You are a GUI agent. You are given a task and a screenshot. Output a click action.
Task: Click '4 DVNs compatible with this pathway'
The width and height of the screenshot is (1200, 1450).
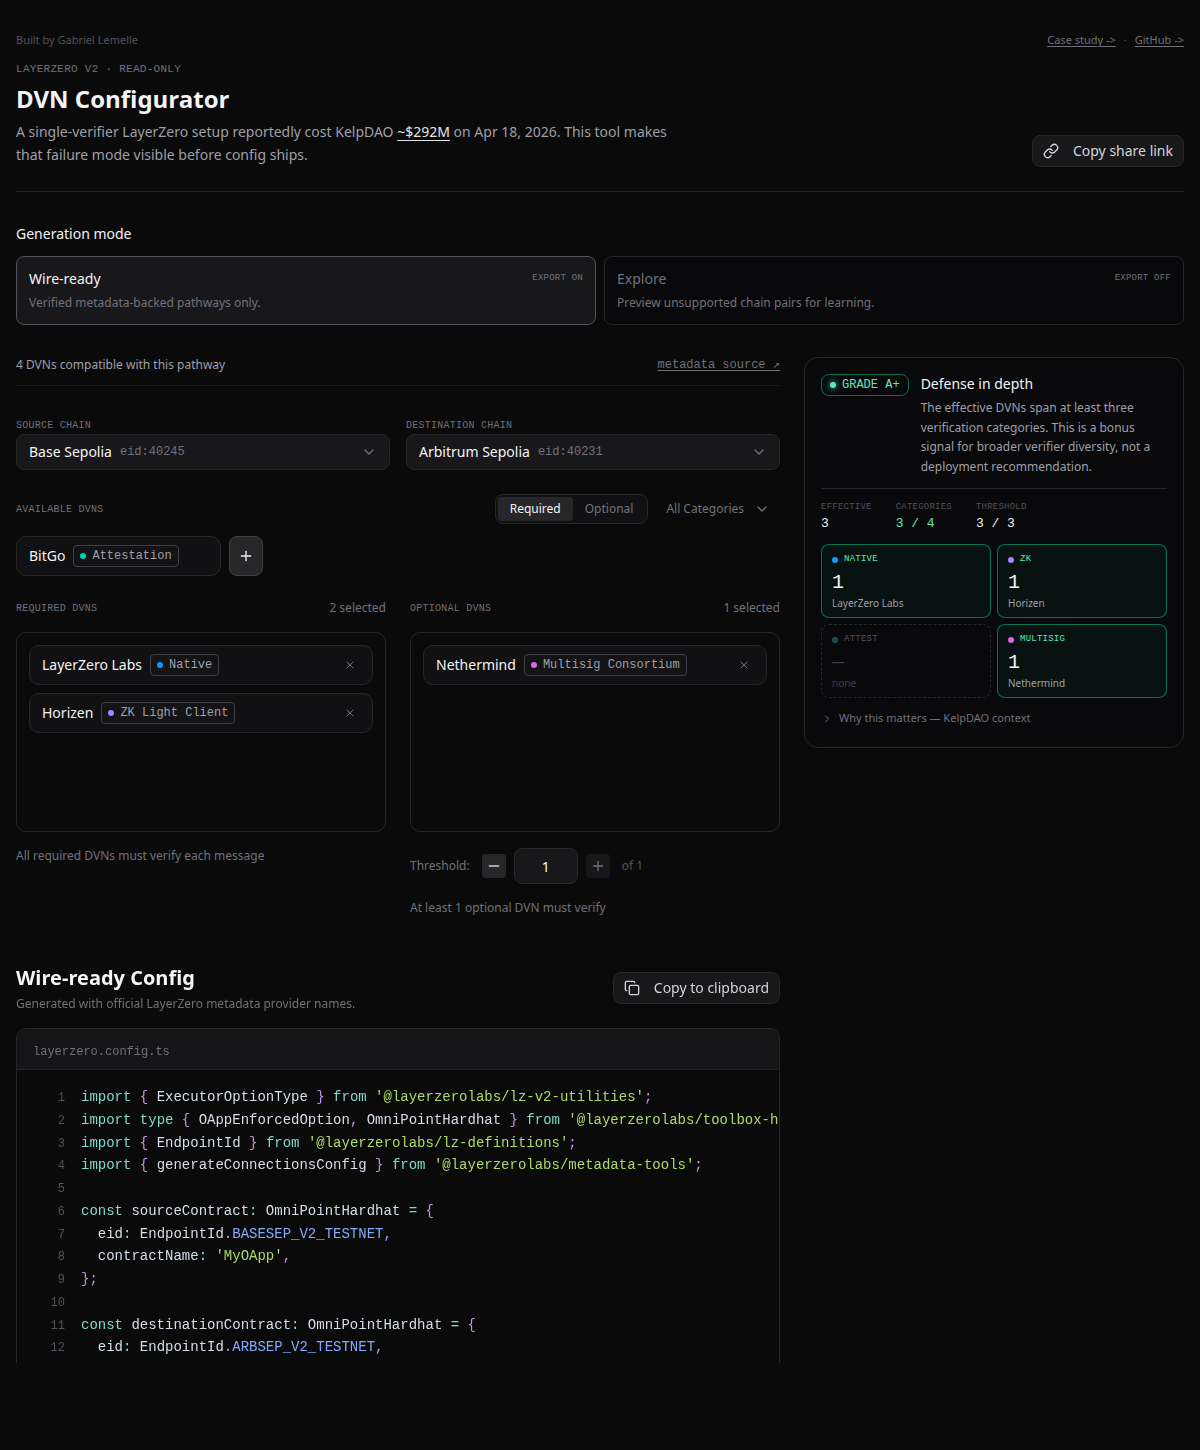point(121,365)
